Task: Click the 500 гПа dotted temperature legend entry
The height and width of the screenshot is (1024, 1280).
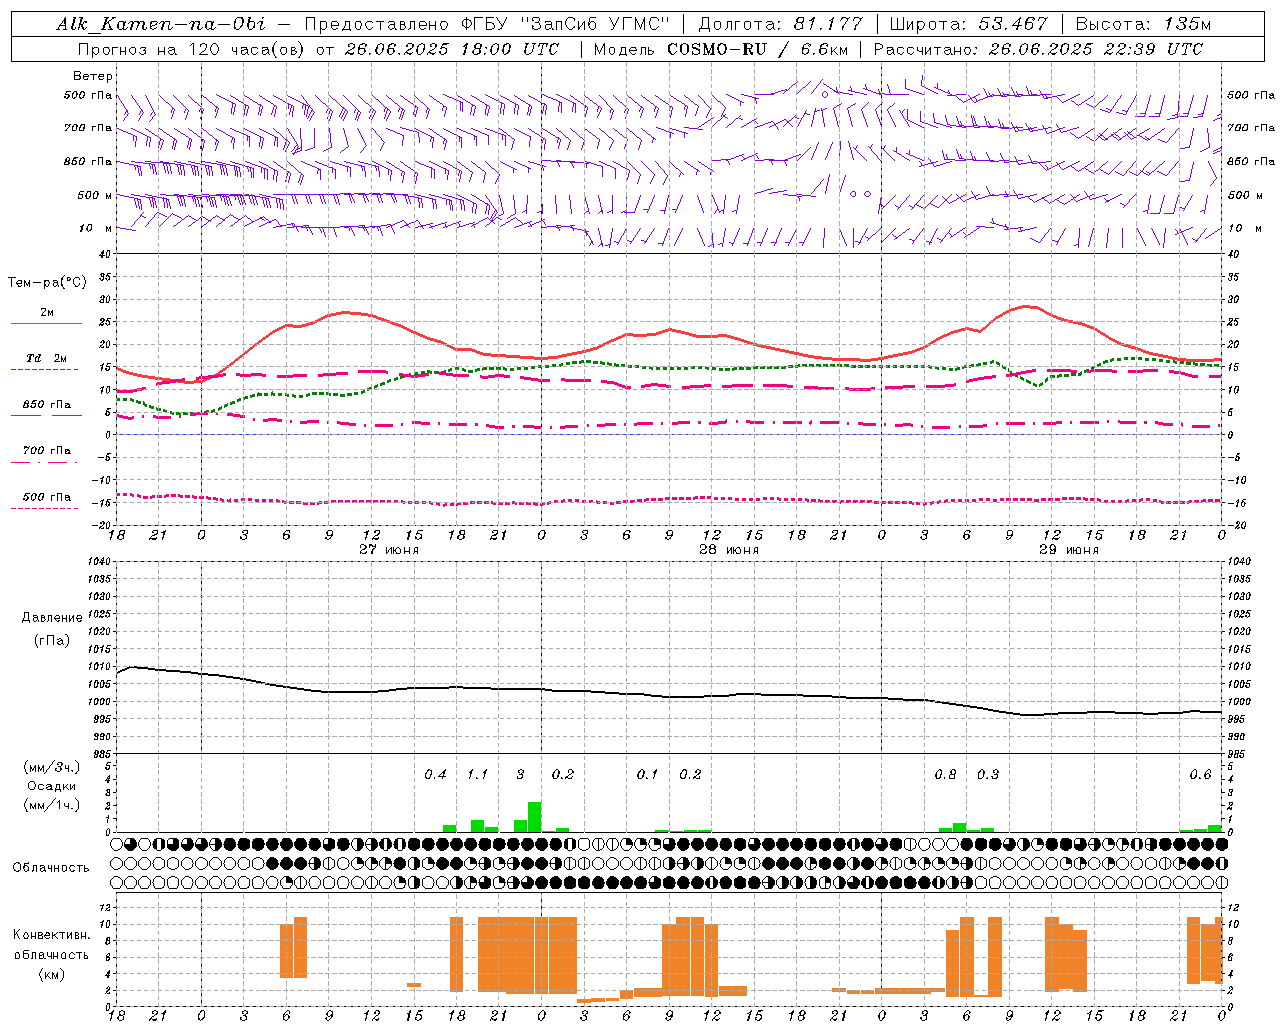Action: pyautogui.click(x=46, y=497)
